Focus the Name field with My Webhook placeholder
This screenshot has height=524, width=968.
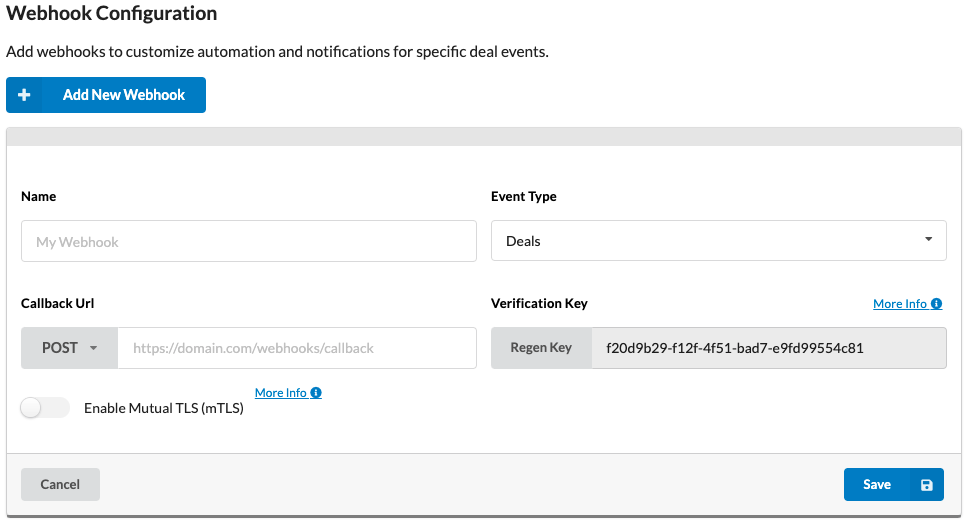(x=248, y=242)
